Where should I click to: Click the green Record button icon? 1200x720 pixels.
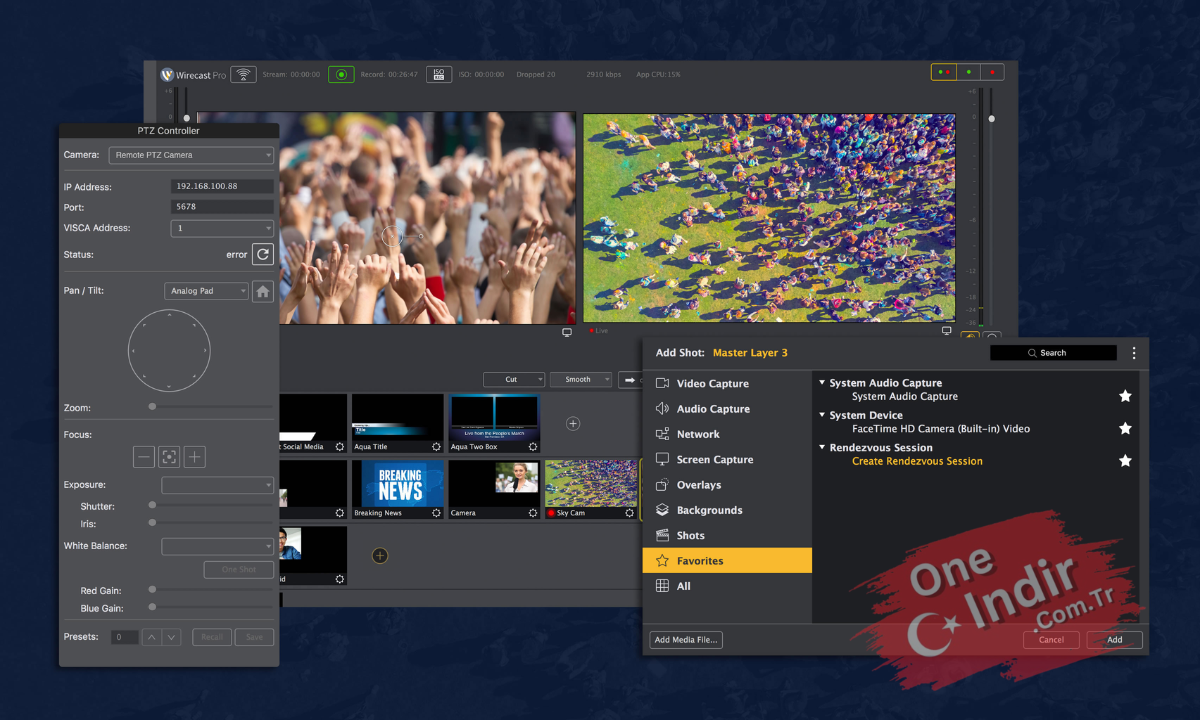click(341, 74)
